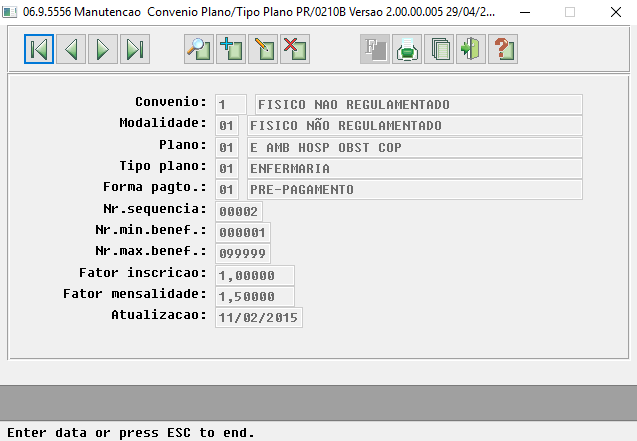Click the Modalidade: label

pos(163,123)
